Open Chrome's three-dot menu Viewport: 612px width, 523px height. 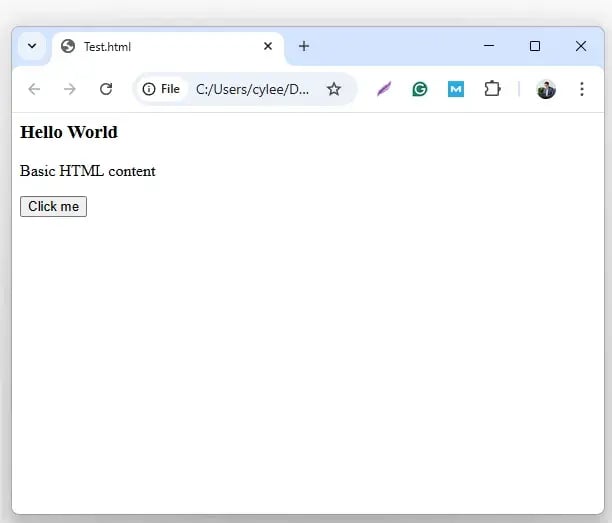coord(582,89)
